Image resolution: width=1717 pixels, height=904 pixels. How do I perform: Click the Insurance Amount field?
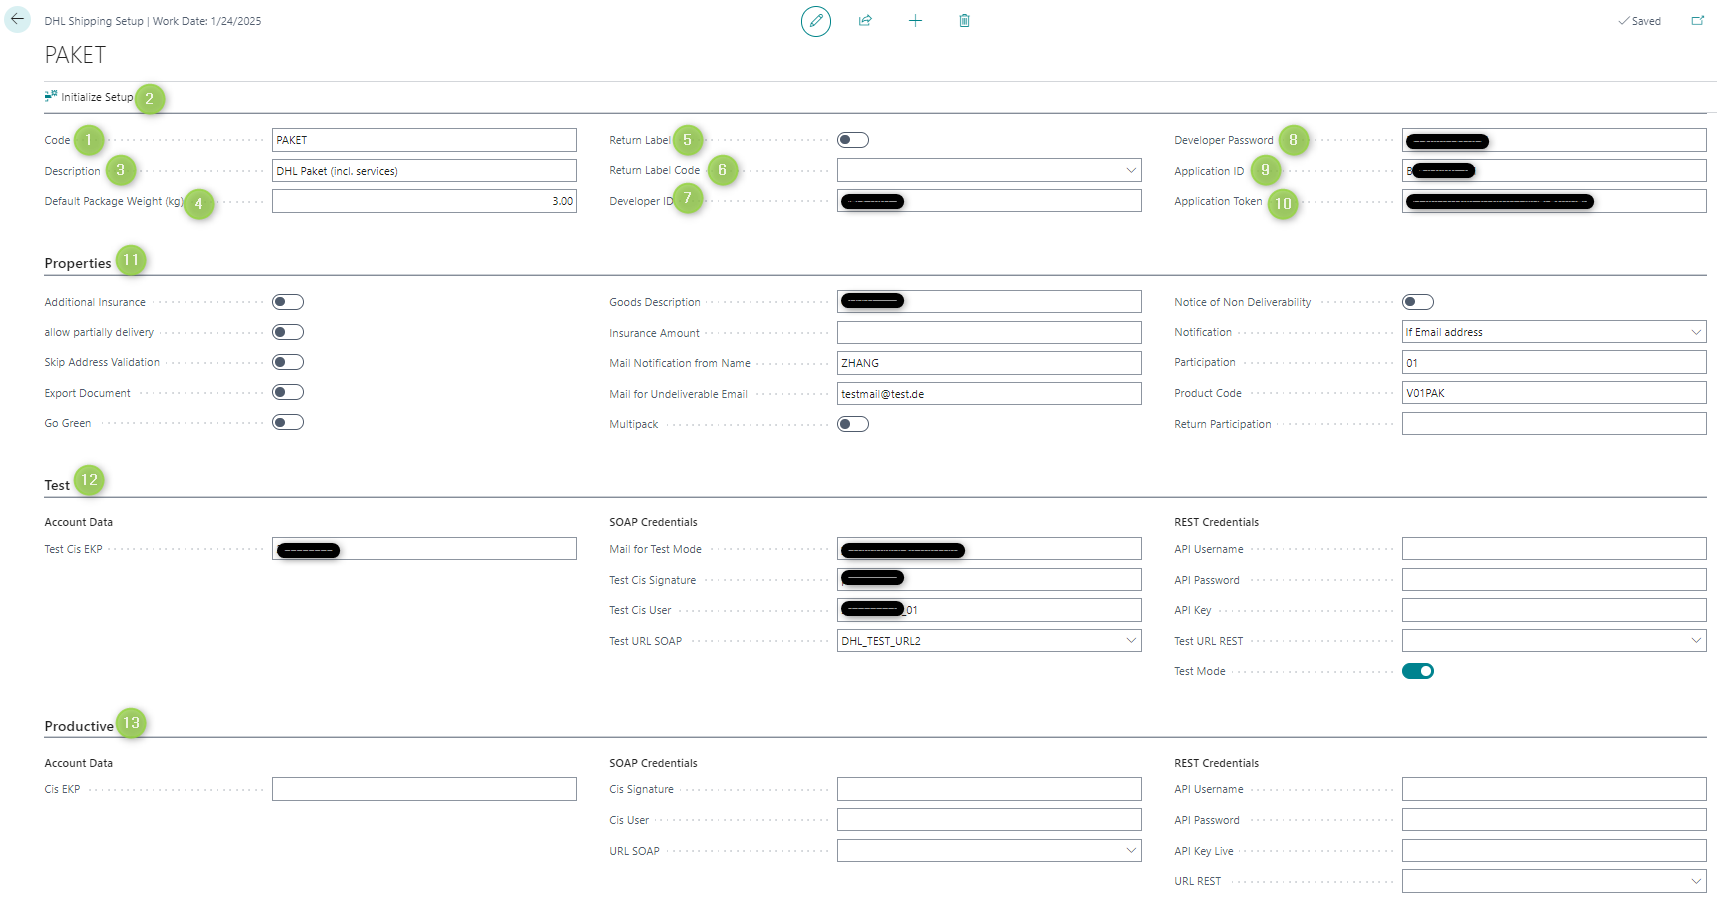[x=989, y=333]
